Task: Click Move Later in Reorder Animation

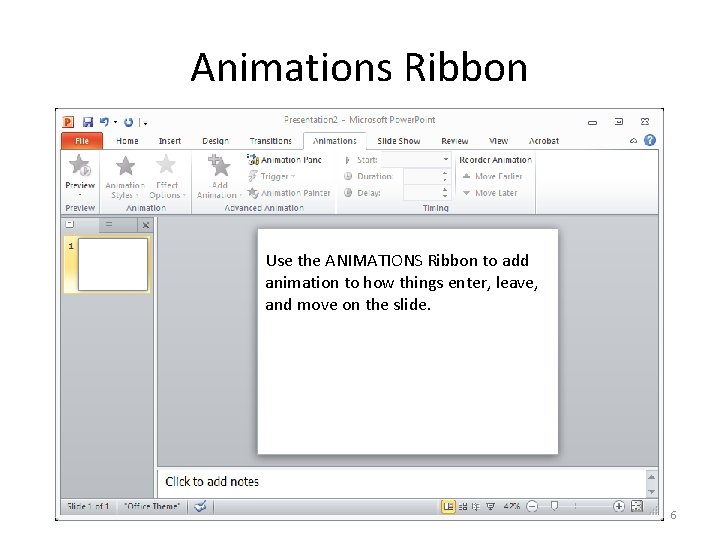Action: (490, 193)
